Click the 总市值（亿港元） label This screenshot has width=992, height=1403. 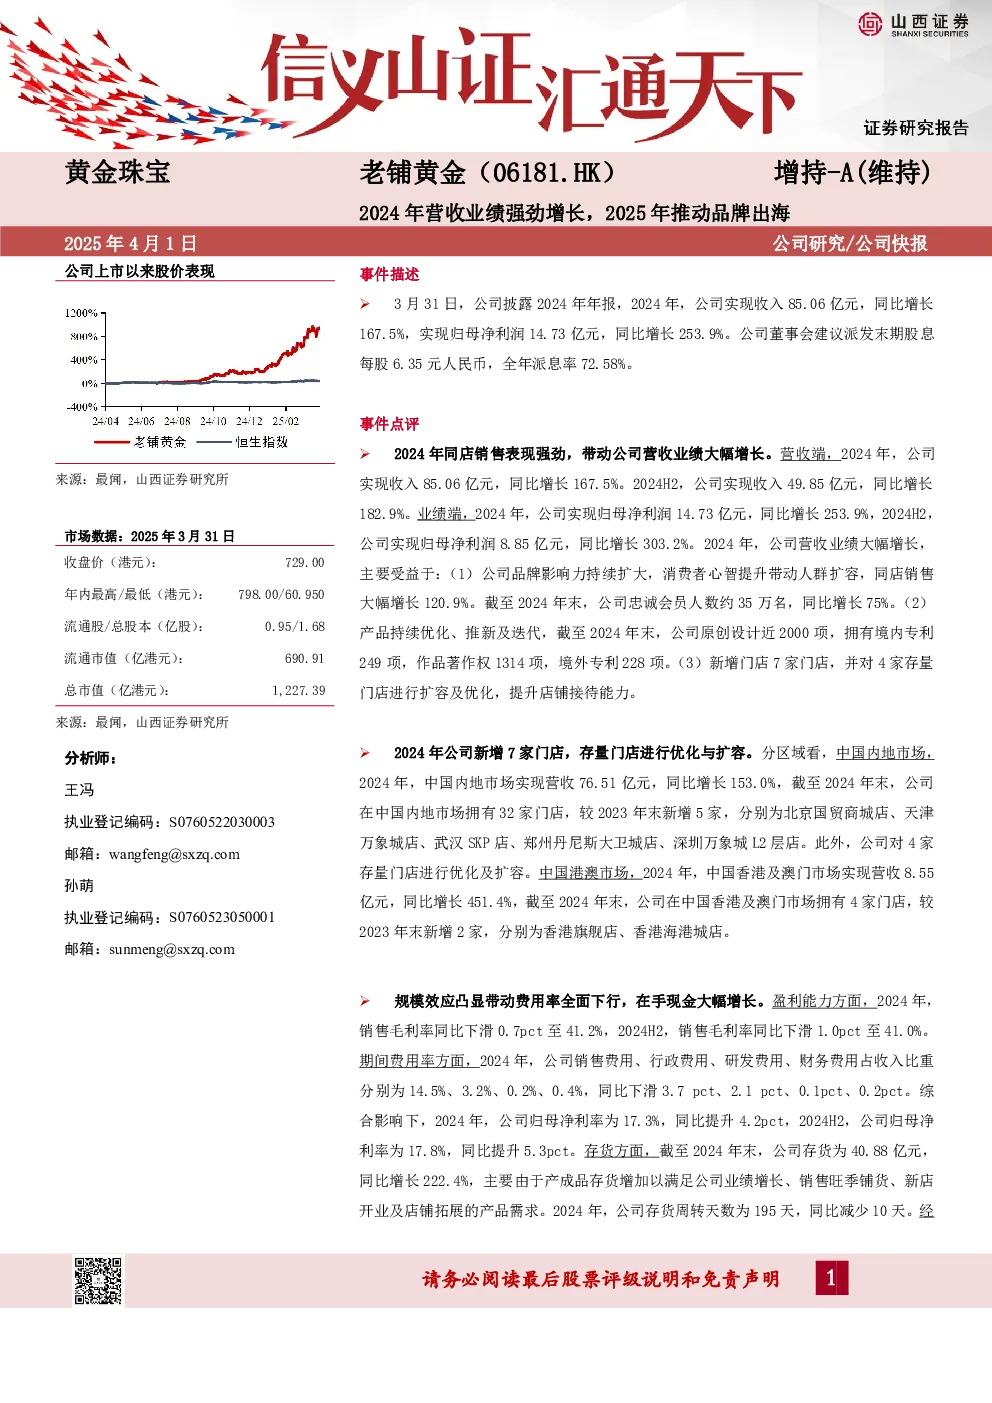117,691
